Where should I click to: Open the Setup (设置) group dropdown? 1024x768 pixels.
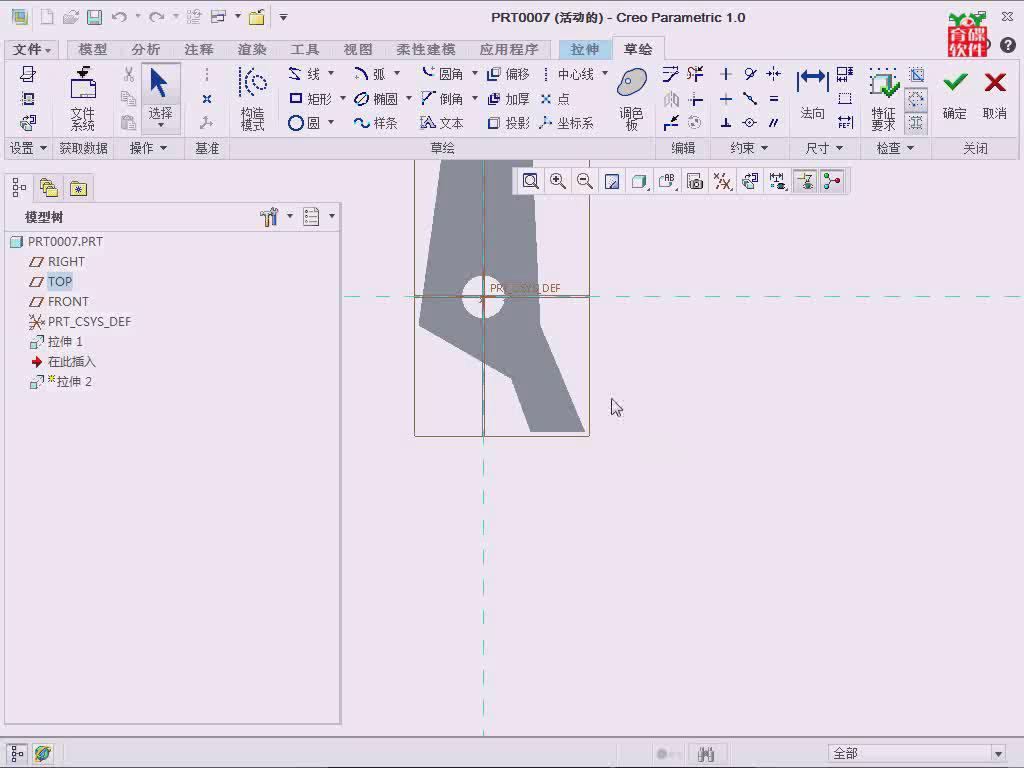tap(27, 148)
